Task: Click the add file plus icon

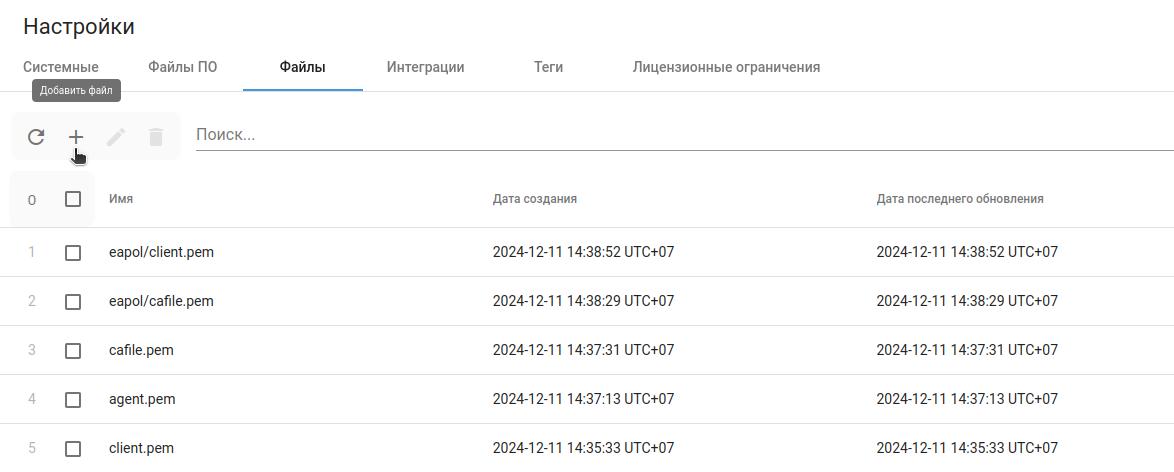Action: 76,137
